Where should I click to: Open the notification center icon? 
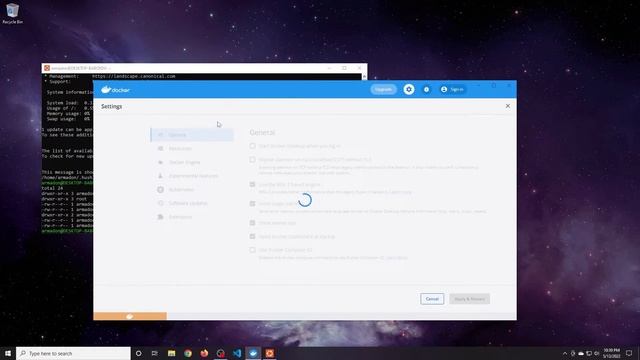[629, 353]
